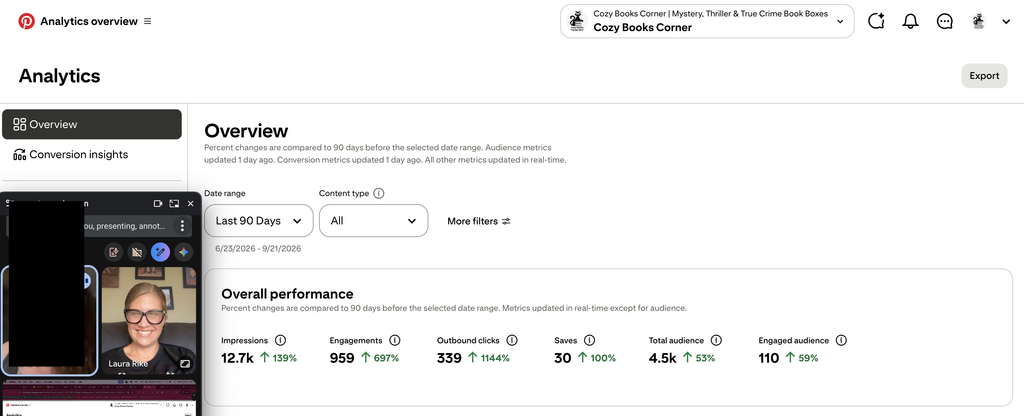Click the pin icon on Laura Rike's tile
Image resolution: width=1024 pixels, height=416 pixels.
[x=185, y=363]
